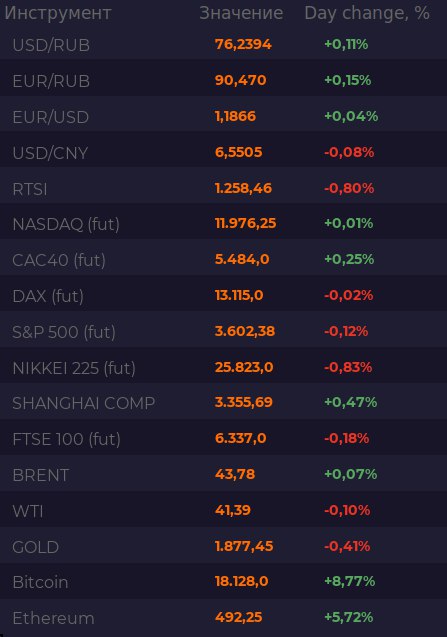Viewport: 447px width, 637px height.
Task: Open the Bitcoin row
Action: point(224,583)
